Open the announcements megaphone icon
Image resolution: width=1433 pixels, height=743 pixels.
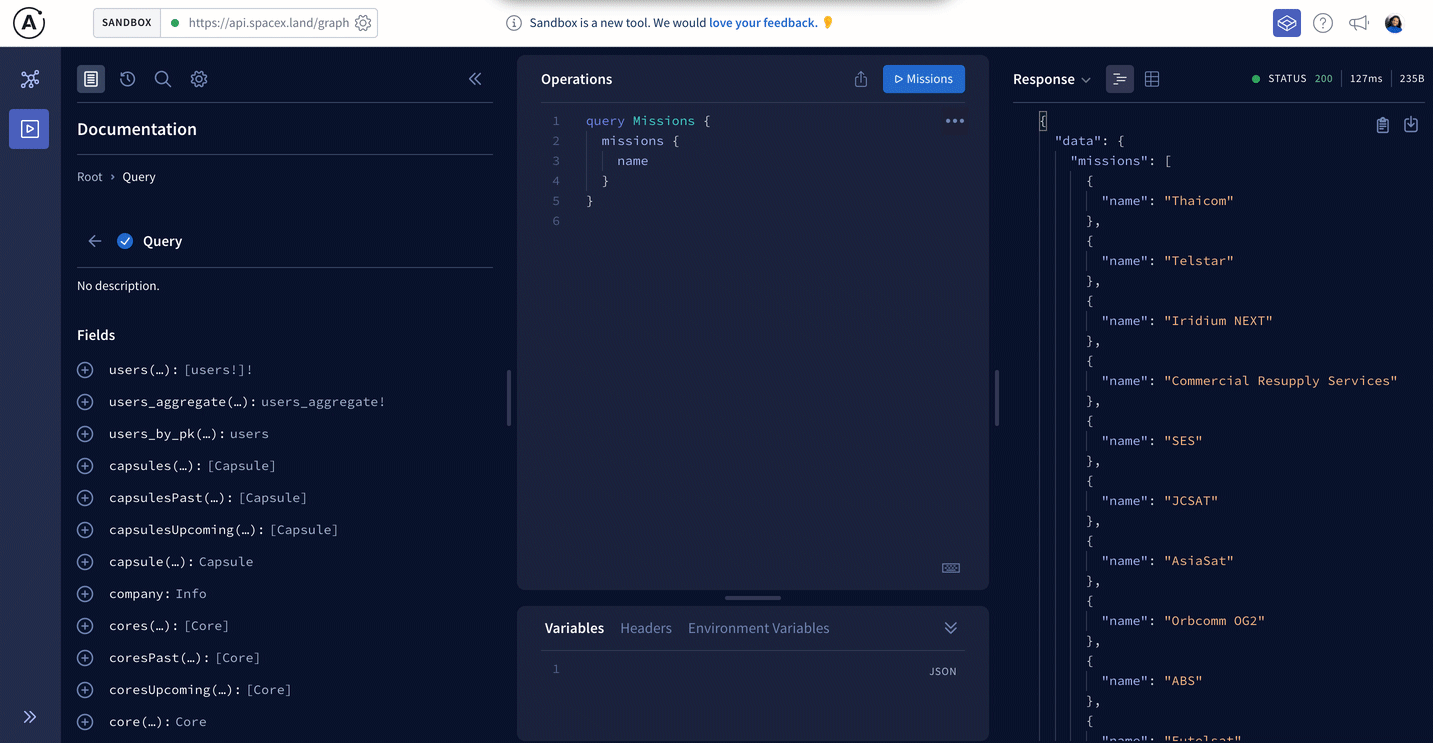click(x=1358, y=23)
